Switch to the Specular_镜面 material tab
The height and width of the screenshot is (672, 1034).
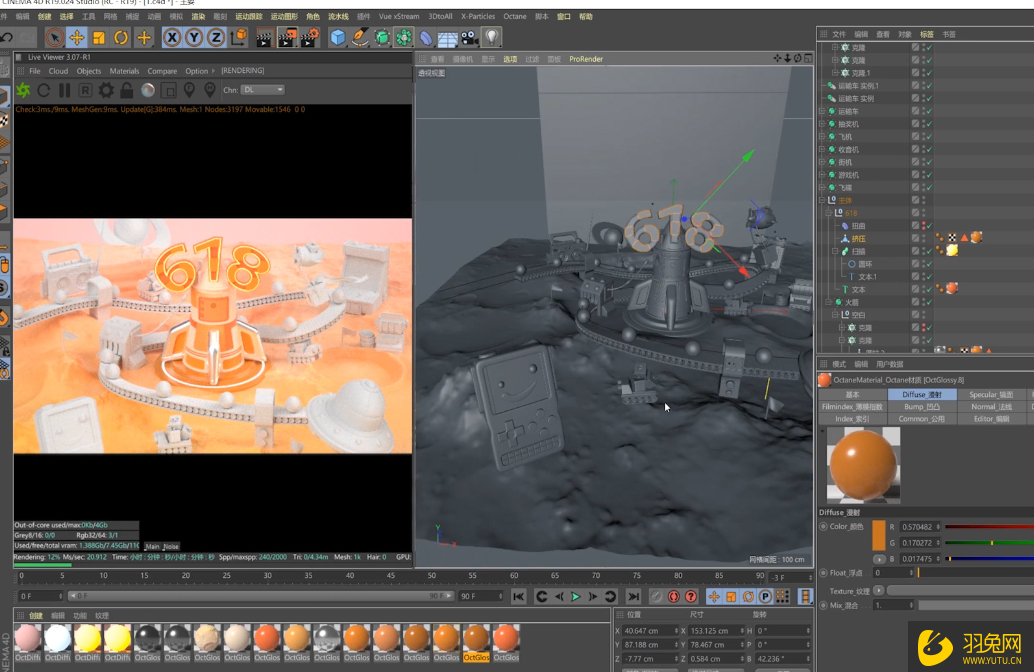click(990, 395)
